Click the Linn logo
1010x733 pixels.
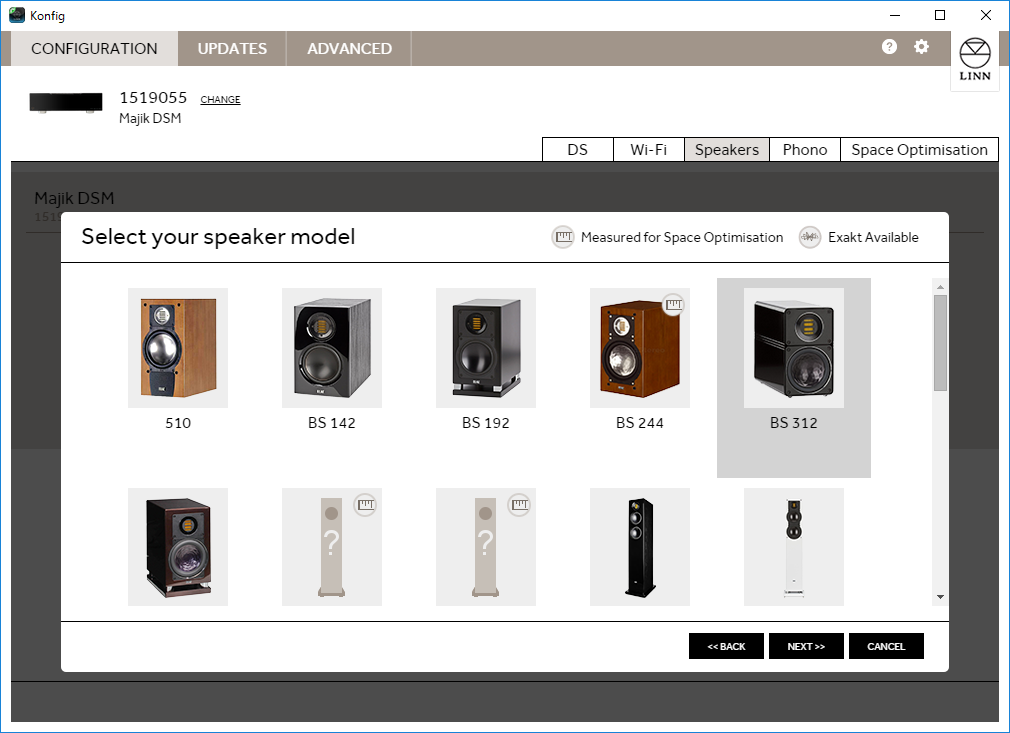coord(975,60)
